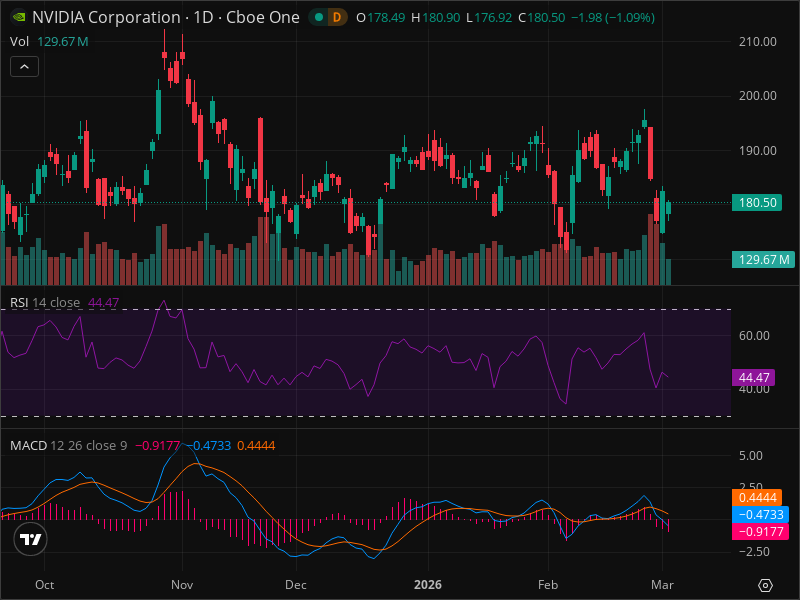800x600 pixels.
Task: Click the 210.00 price scale label
Action: [758, 42]
